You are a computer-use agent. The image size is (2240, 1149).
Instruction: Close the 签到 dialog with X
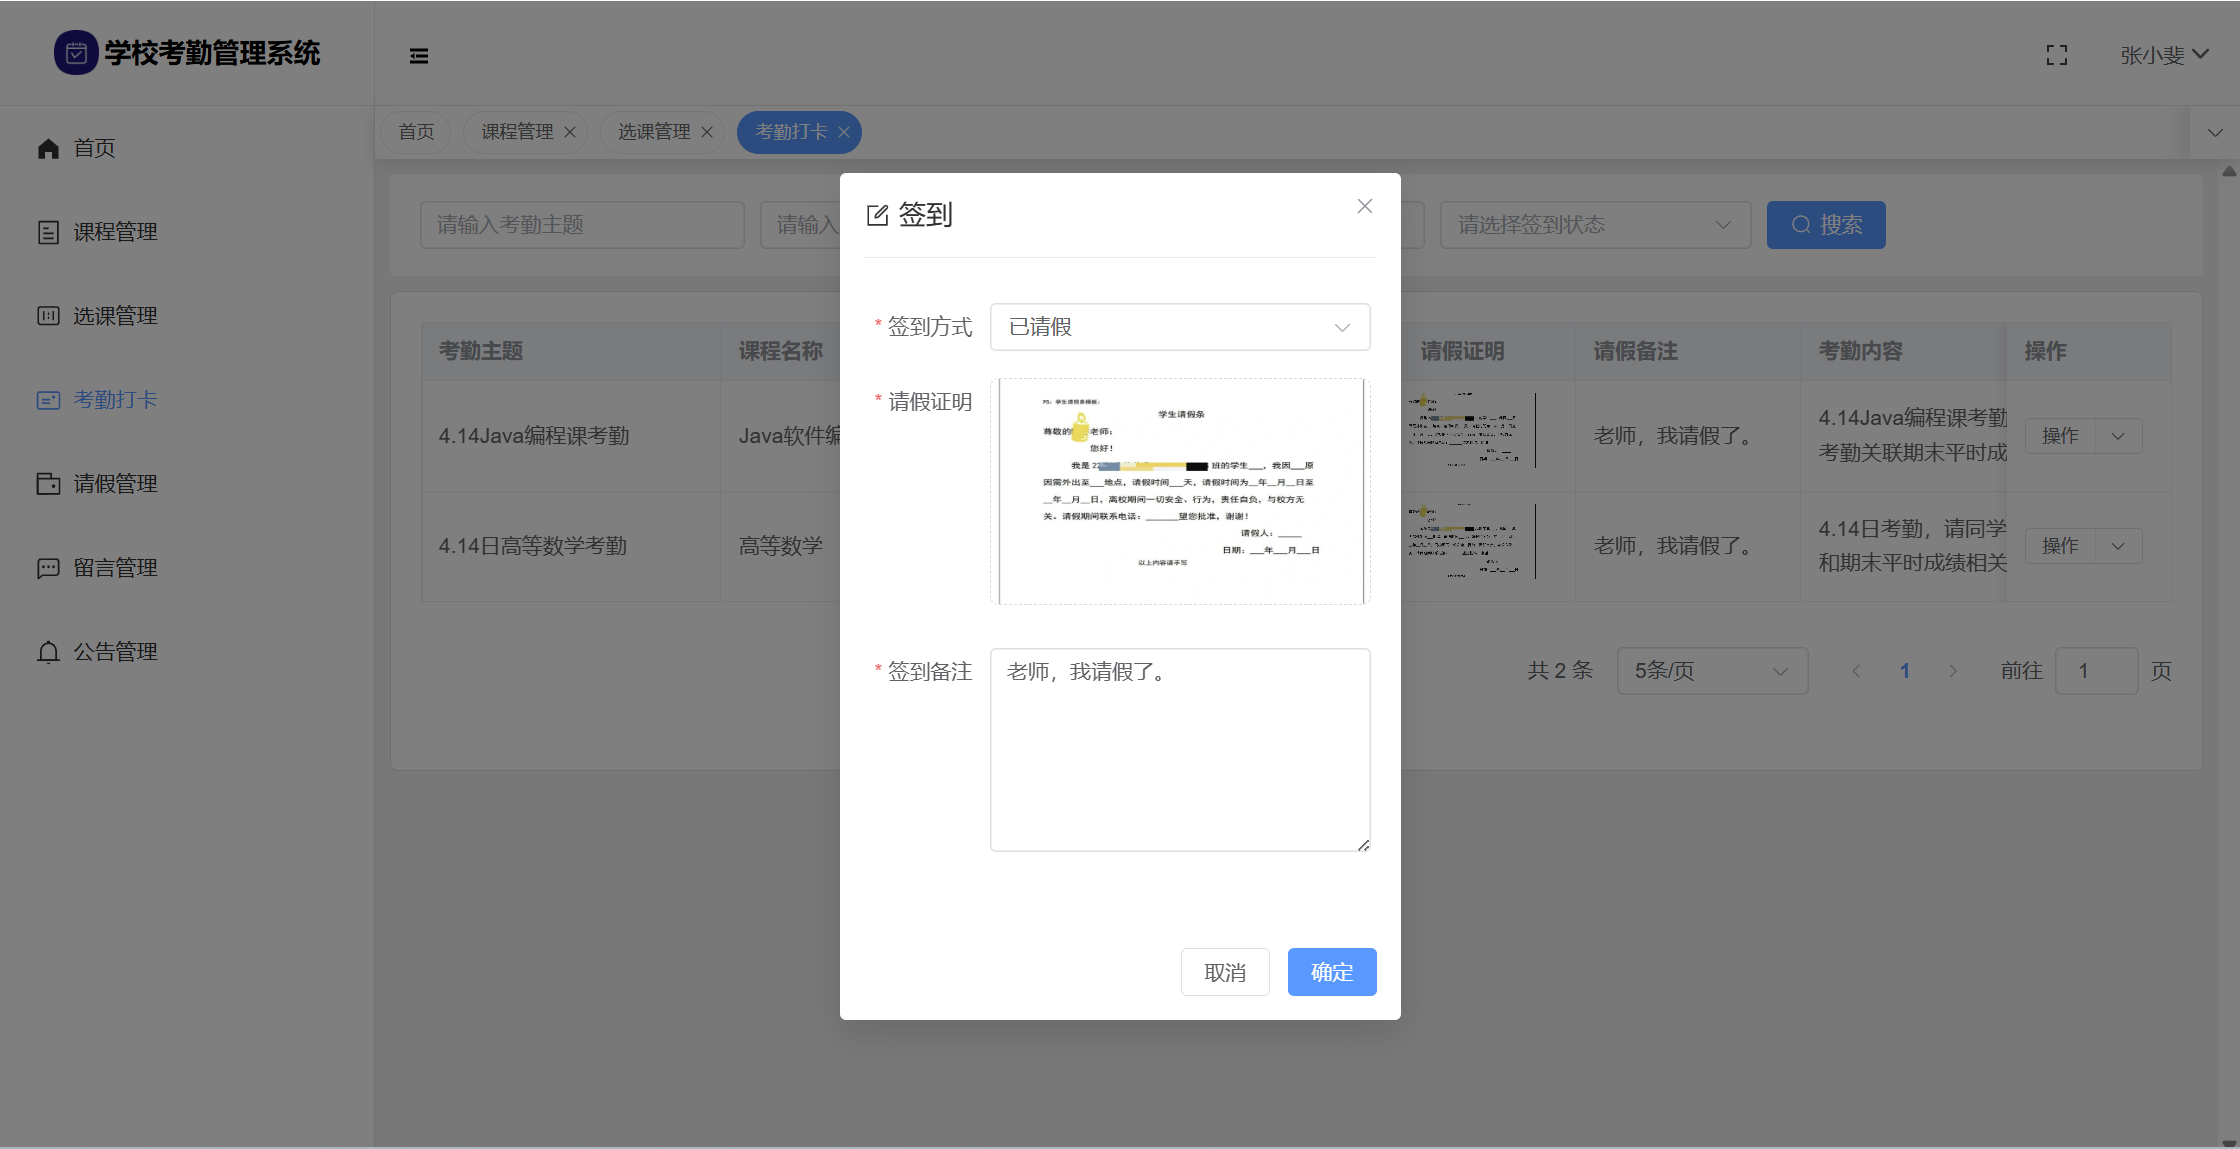pos(1364,206)
